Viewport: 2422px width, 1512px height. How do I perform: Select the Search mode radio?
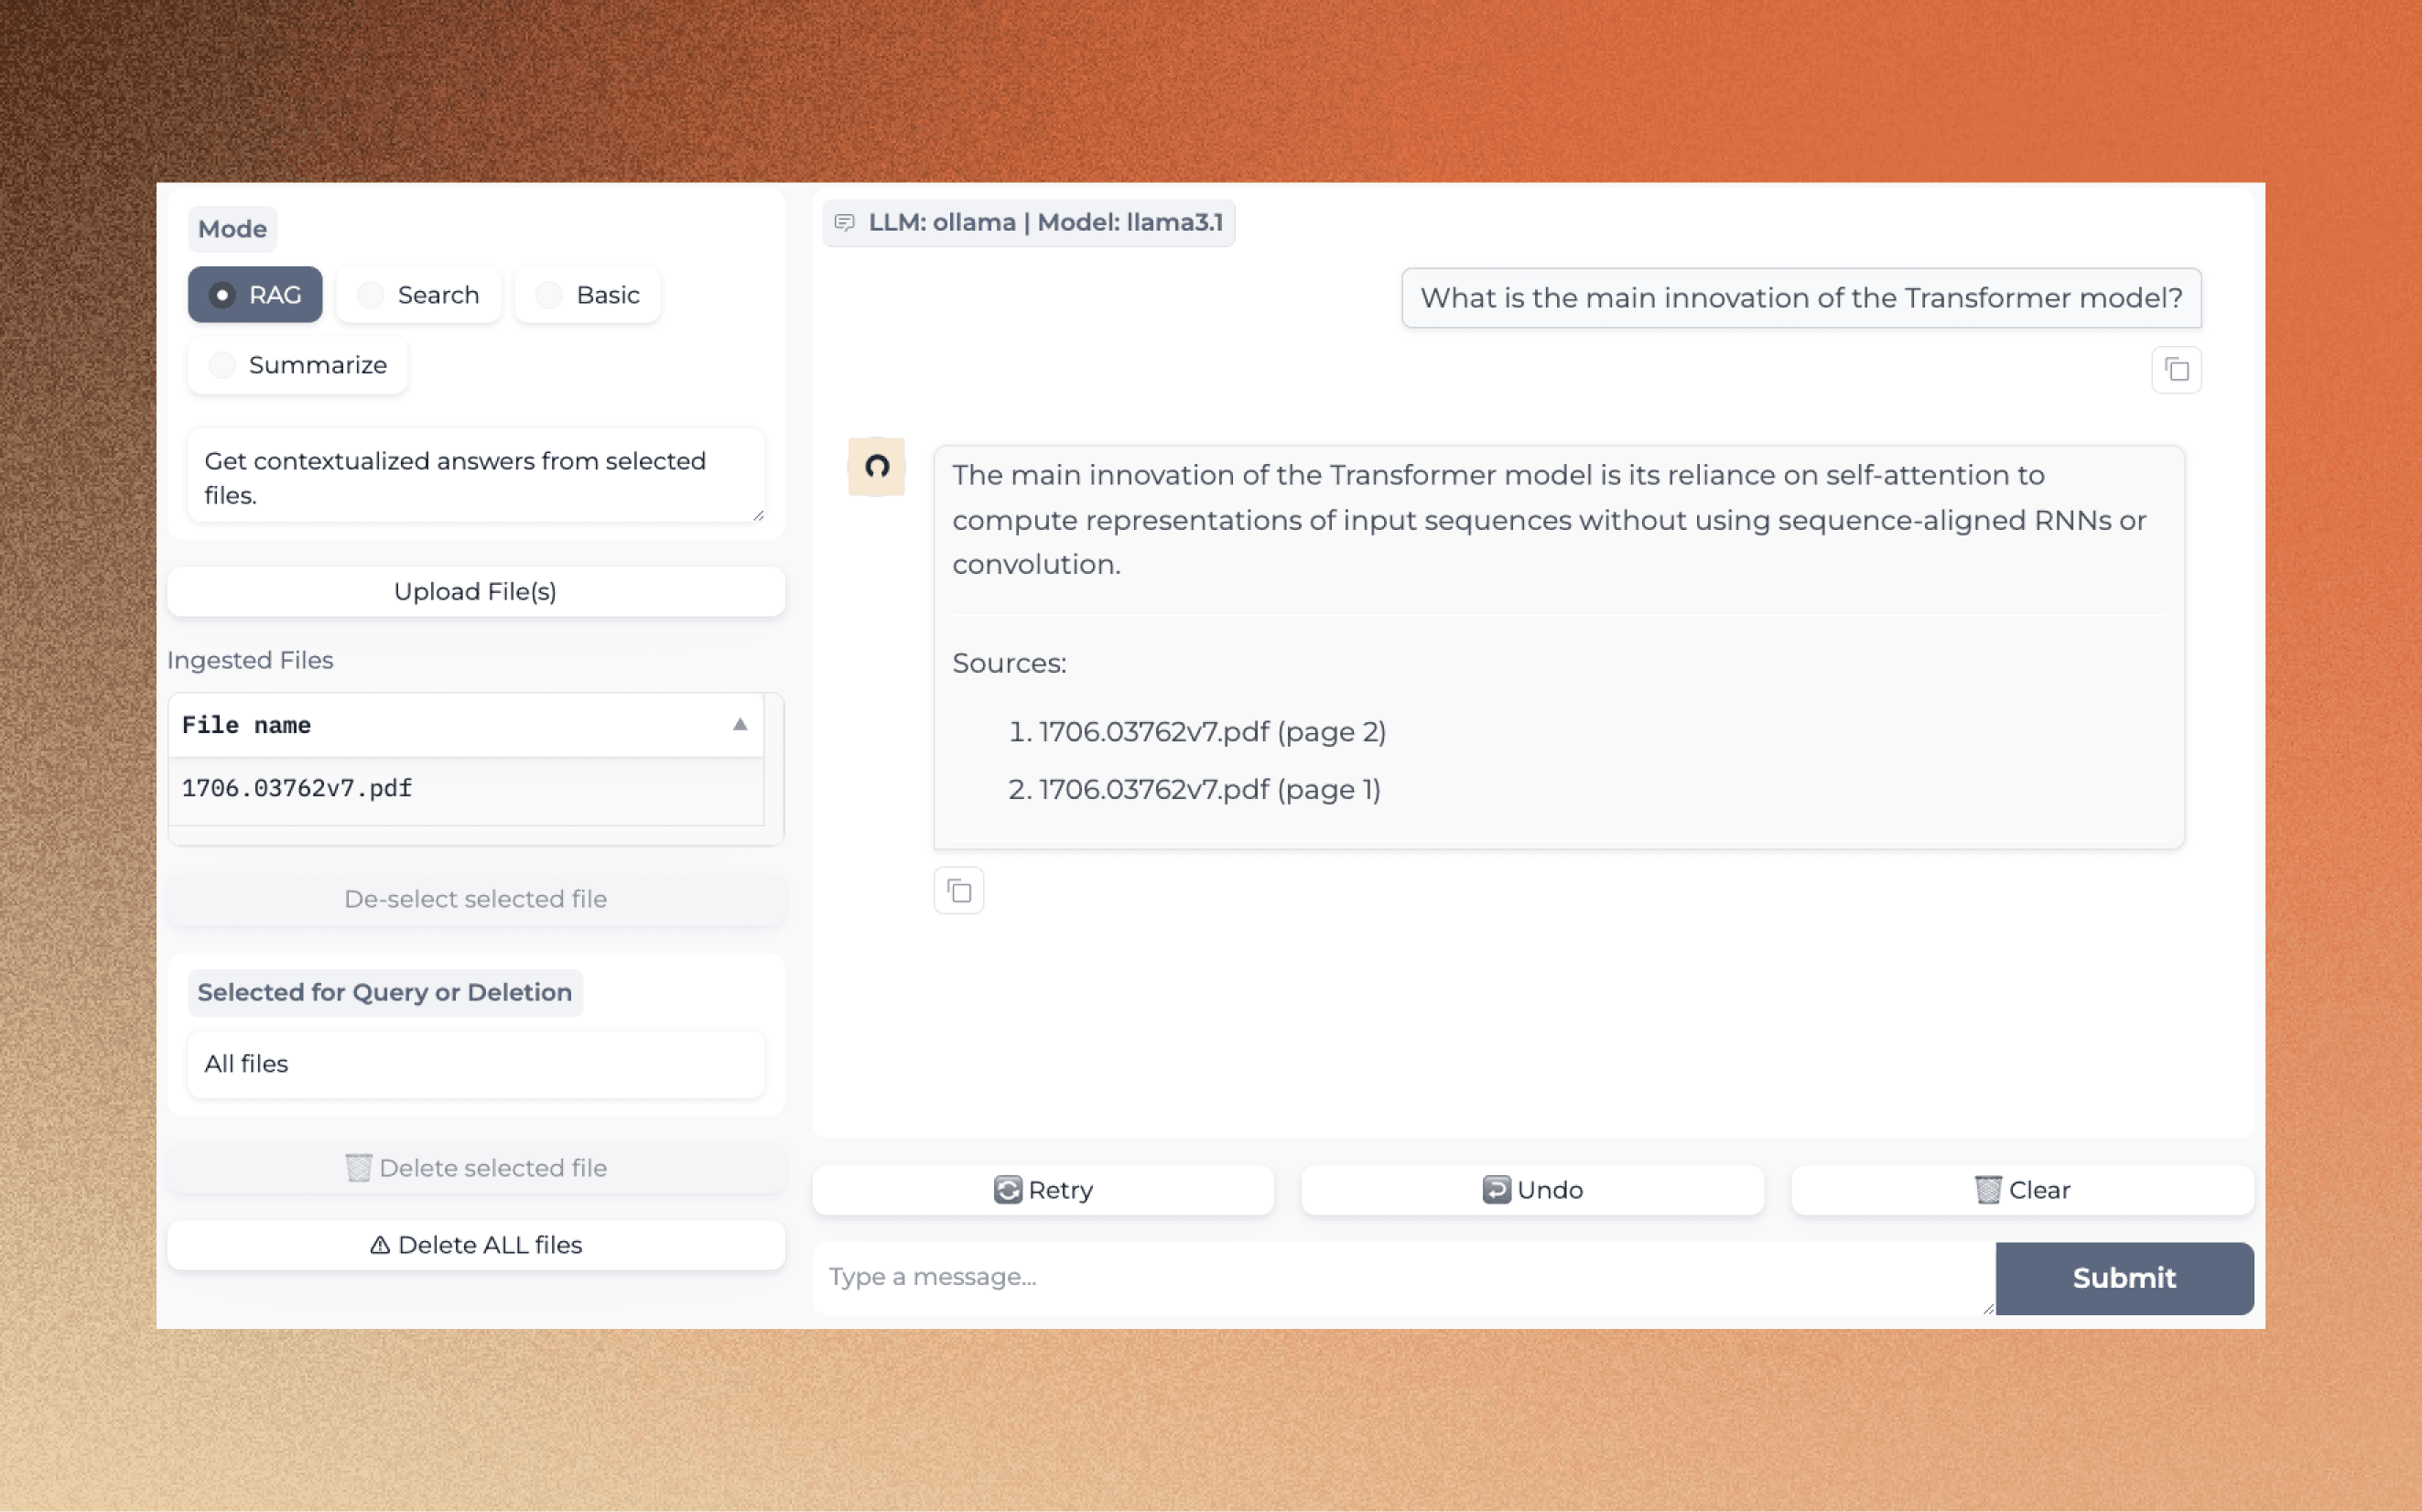click(371, 295)
